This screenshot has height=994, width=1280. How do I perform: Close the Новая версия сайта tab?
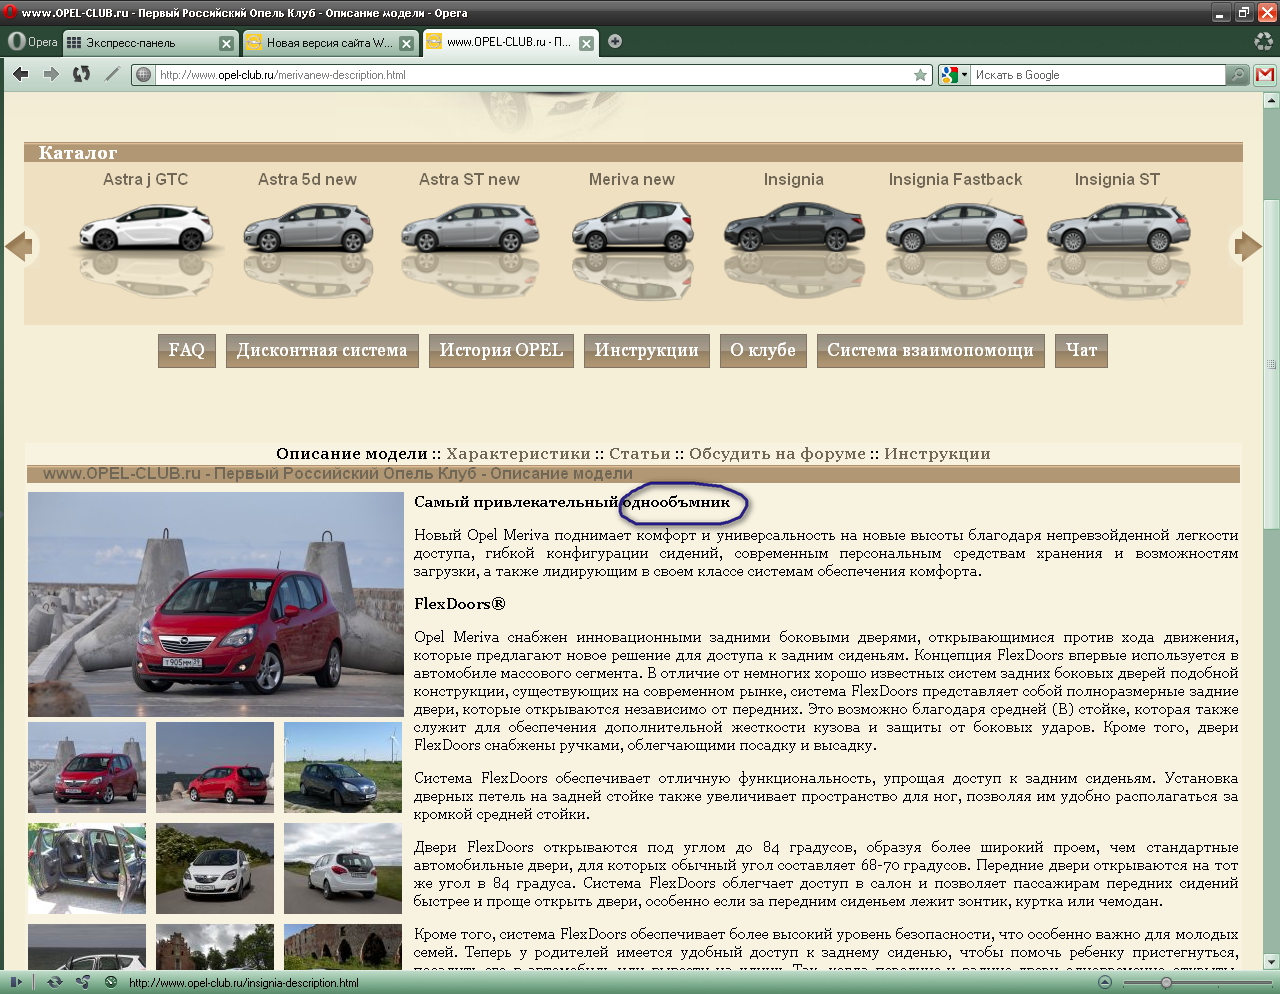click(x=406, y=43)
